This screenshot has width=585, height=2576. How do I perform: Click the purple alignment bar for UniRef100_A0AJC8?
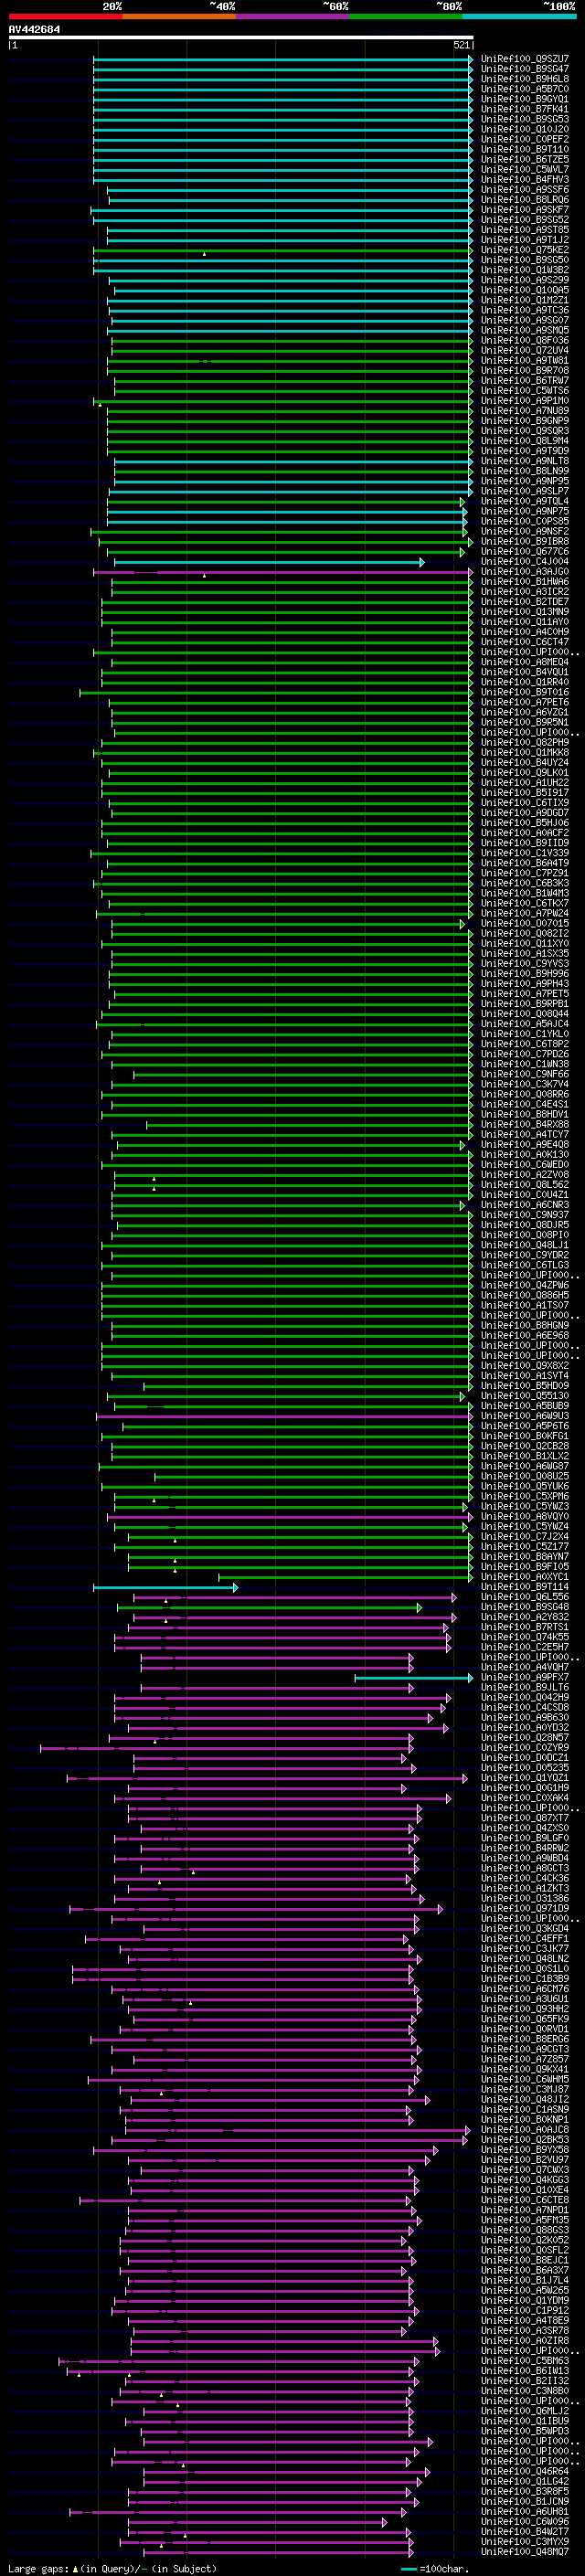[x=297, y=2130]
